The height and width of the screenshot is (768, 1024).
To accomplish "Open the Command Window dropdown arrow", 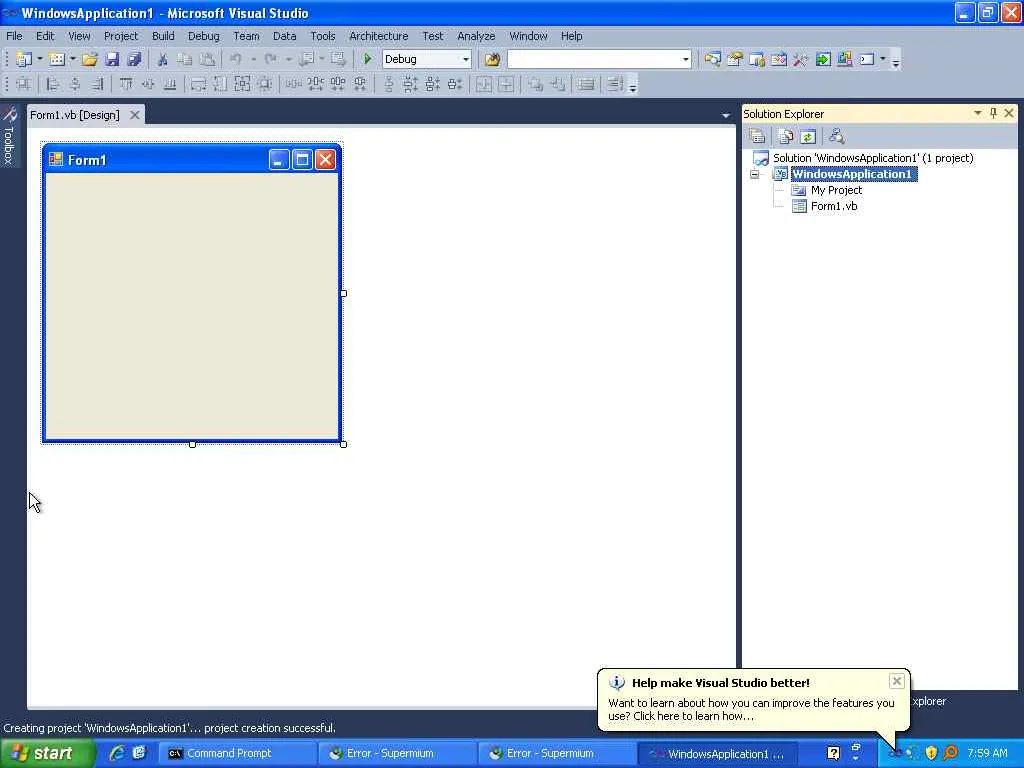I will click(x=882, y=59).
